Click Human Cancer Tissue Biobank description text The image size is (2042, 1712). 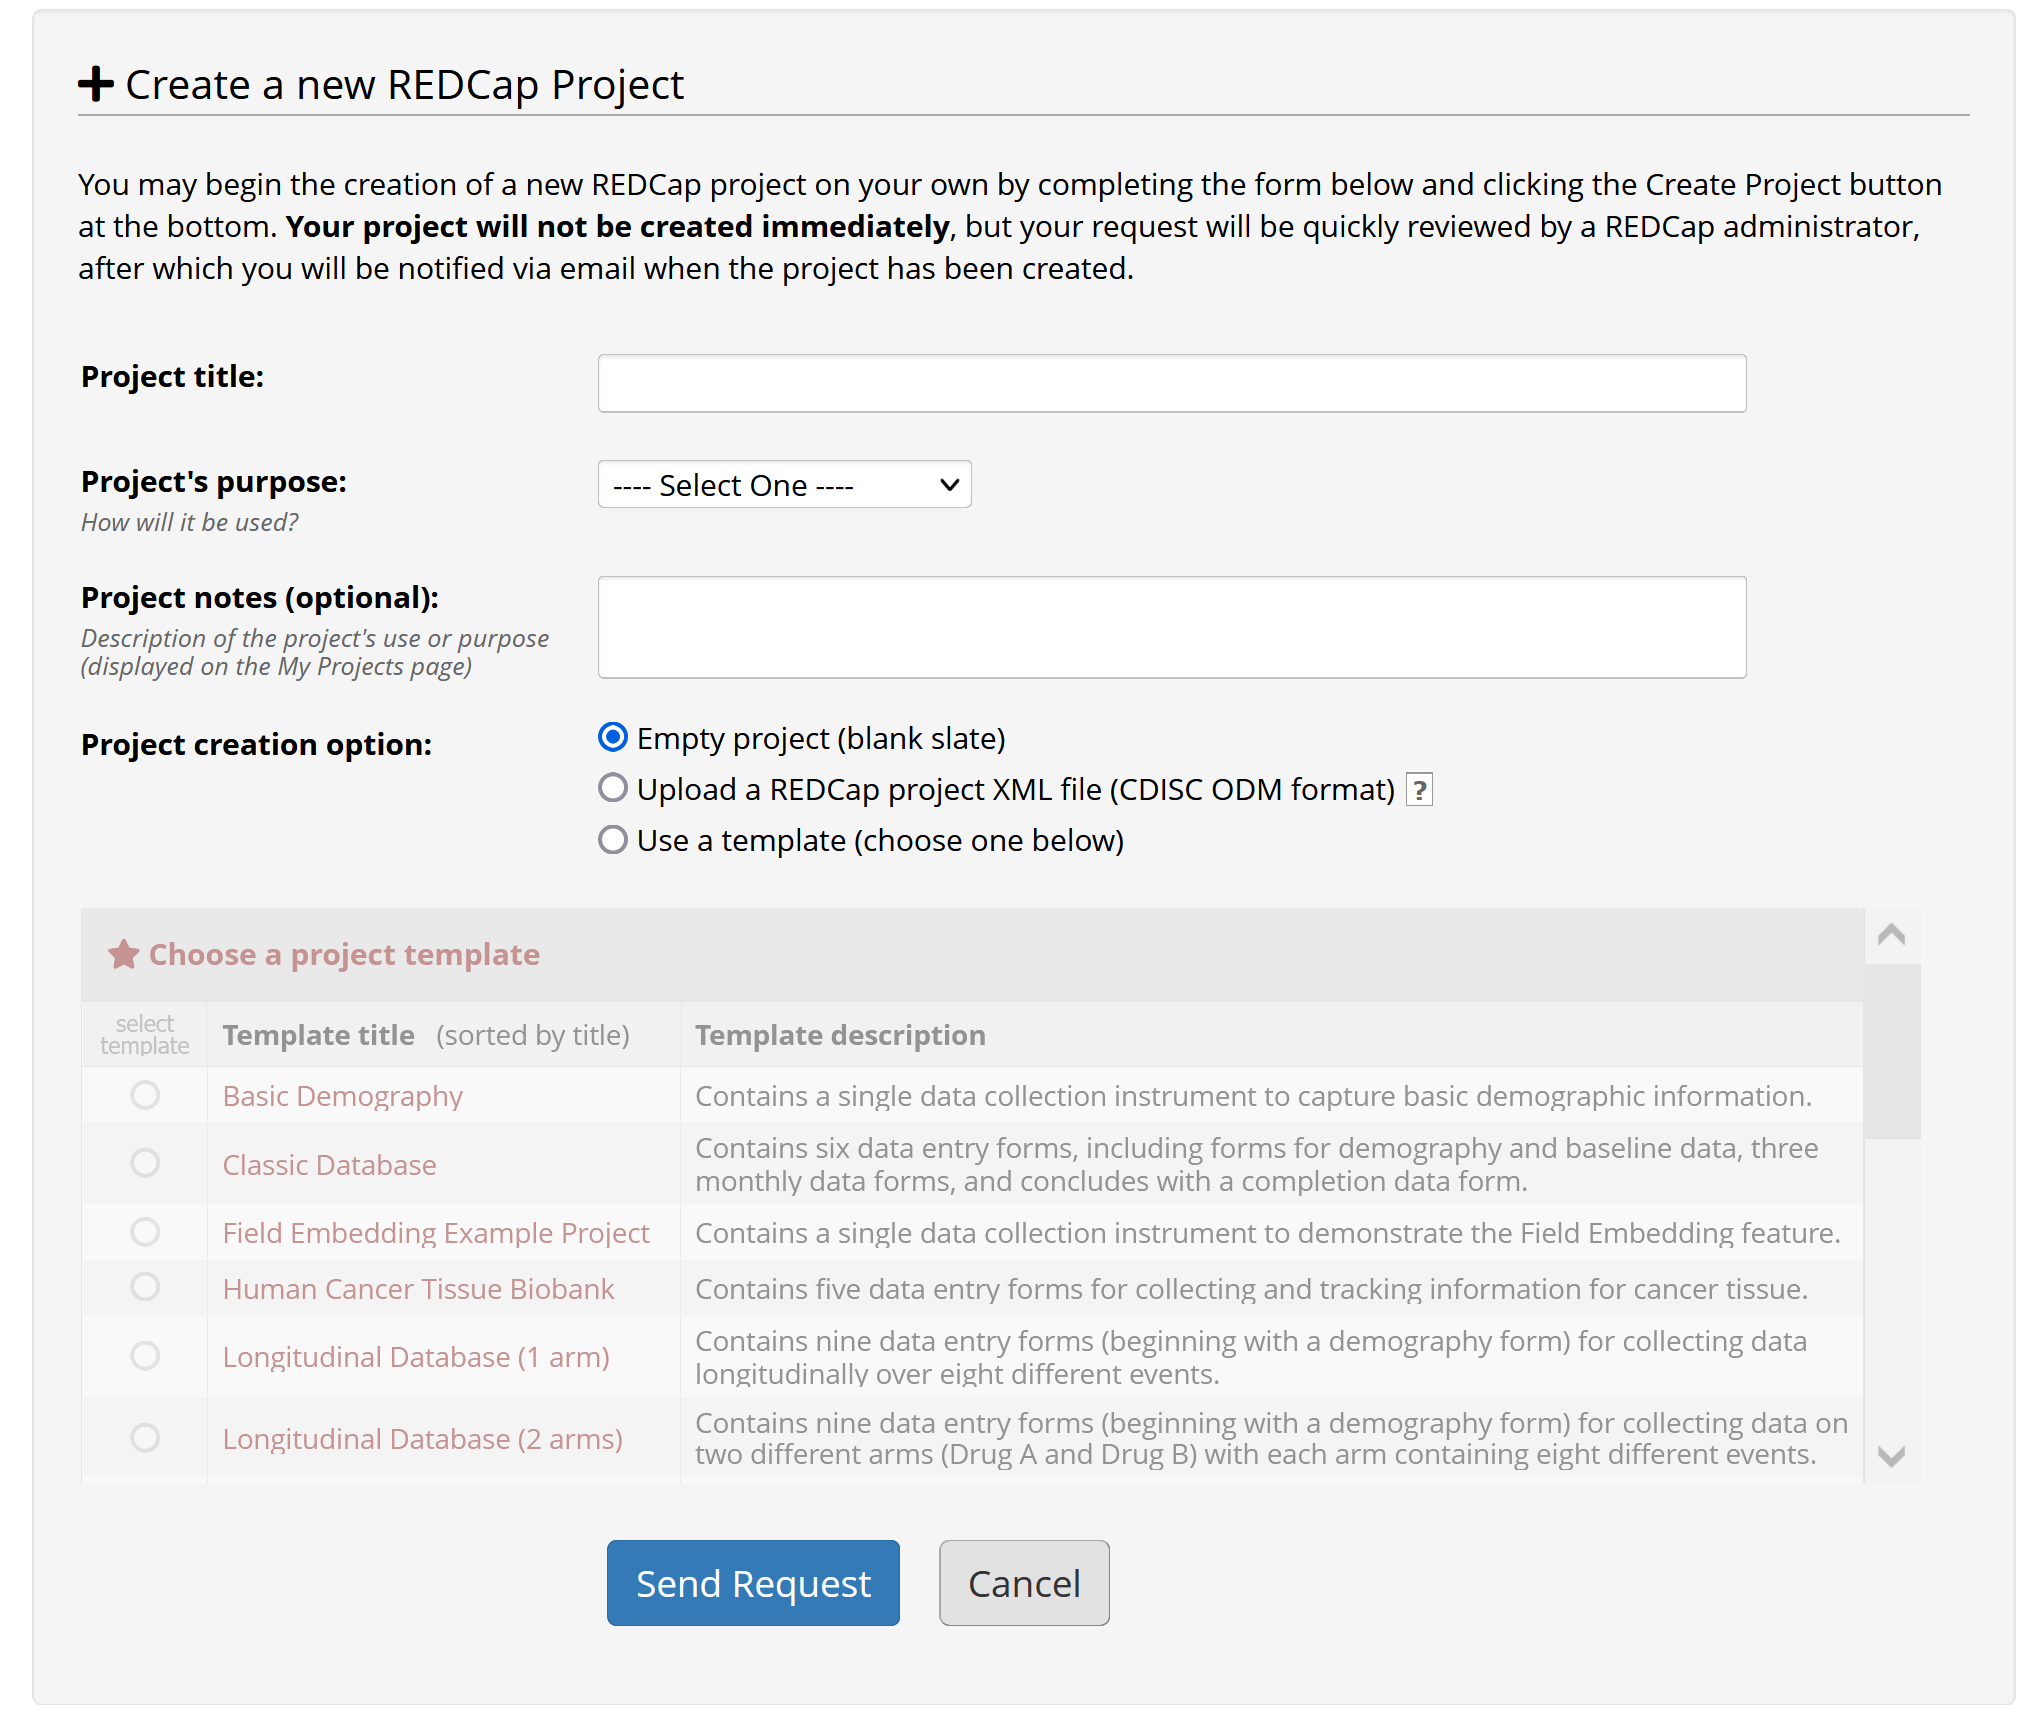(1251, 1289)
